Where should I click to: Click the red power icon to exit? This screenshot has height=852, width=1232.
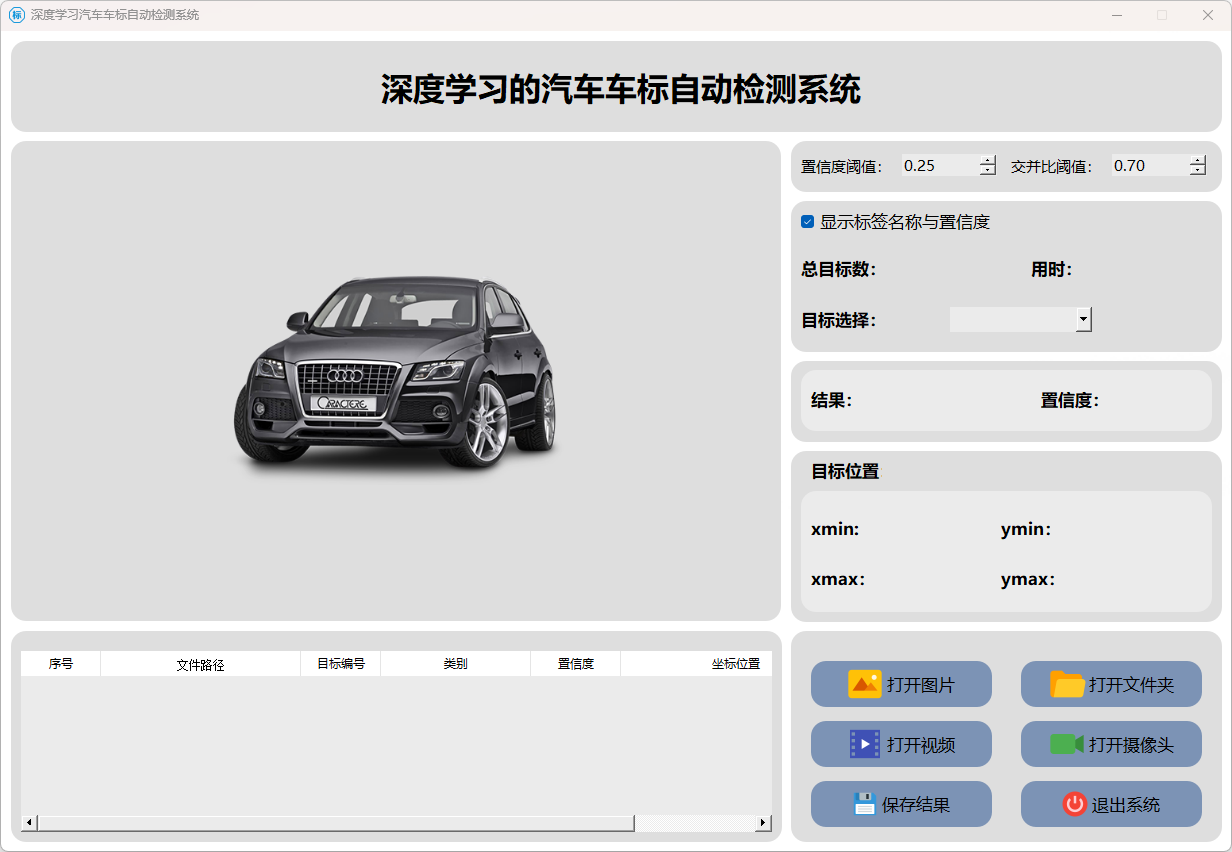[x=1074, y=804]
